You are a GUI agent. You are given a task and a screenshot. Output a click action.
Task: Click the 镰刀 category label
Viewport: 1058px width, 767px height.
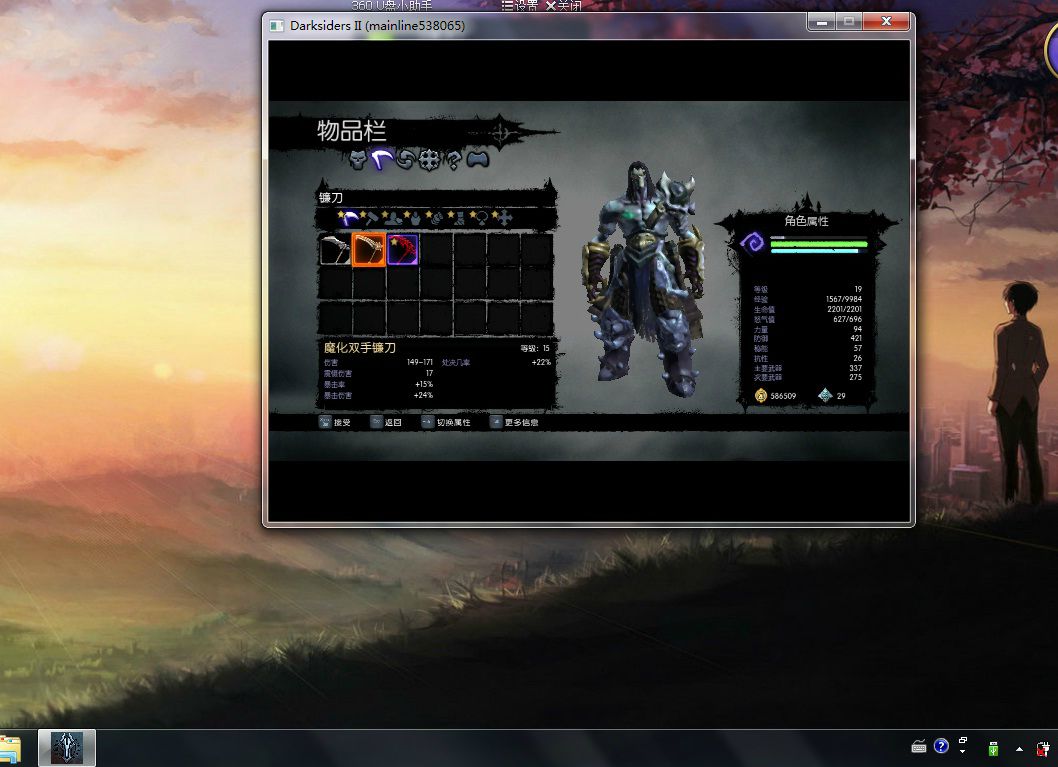[x=331, y=198]
